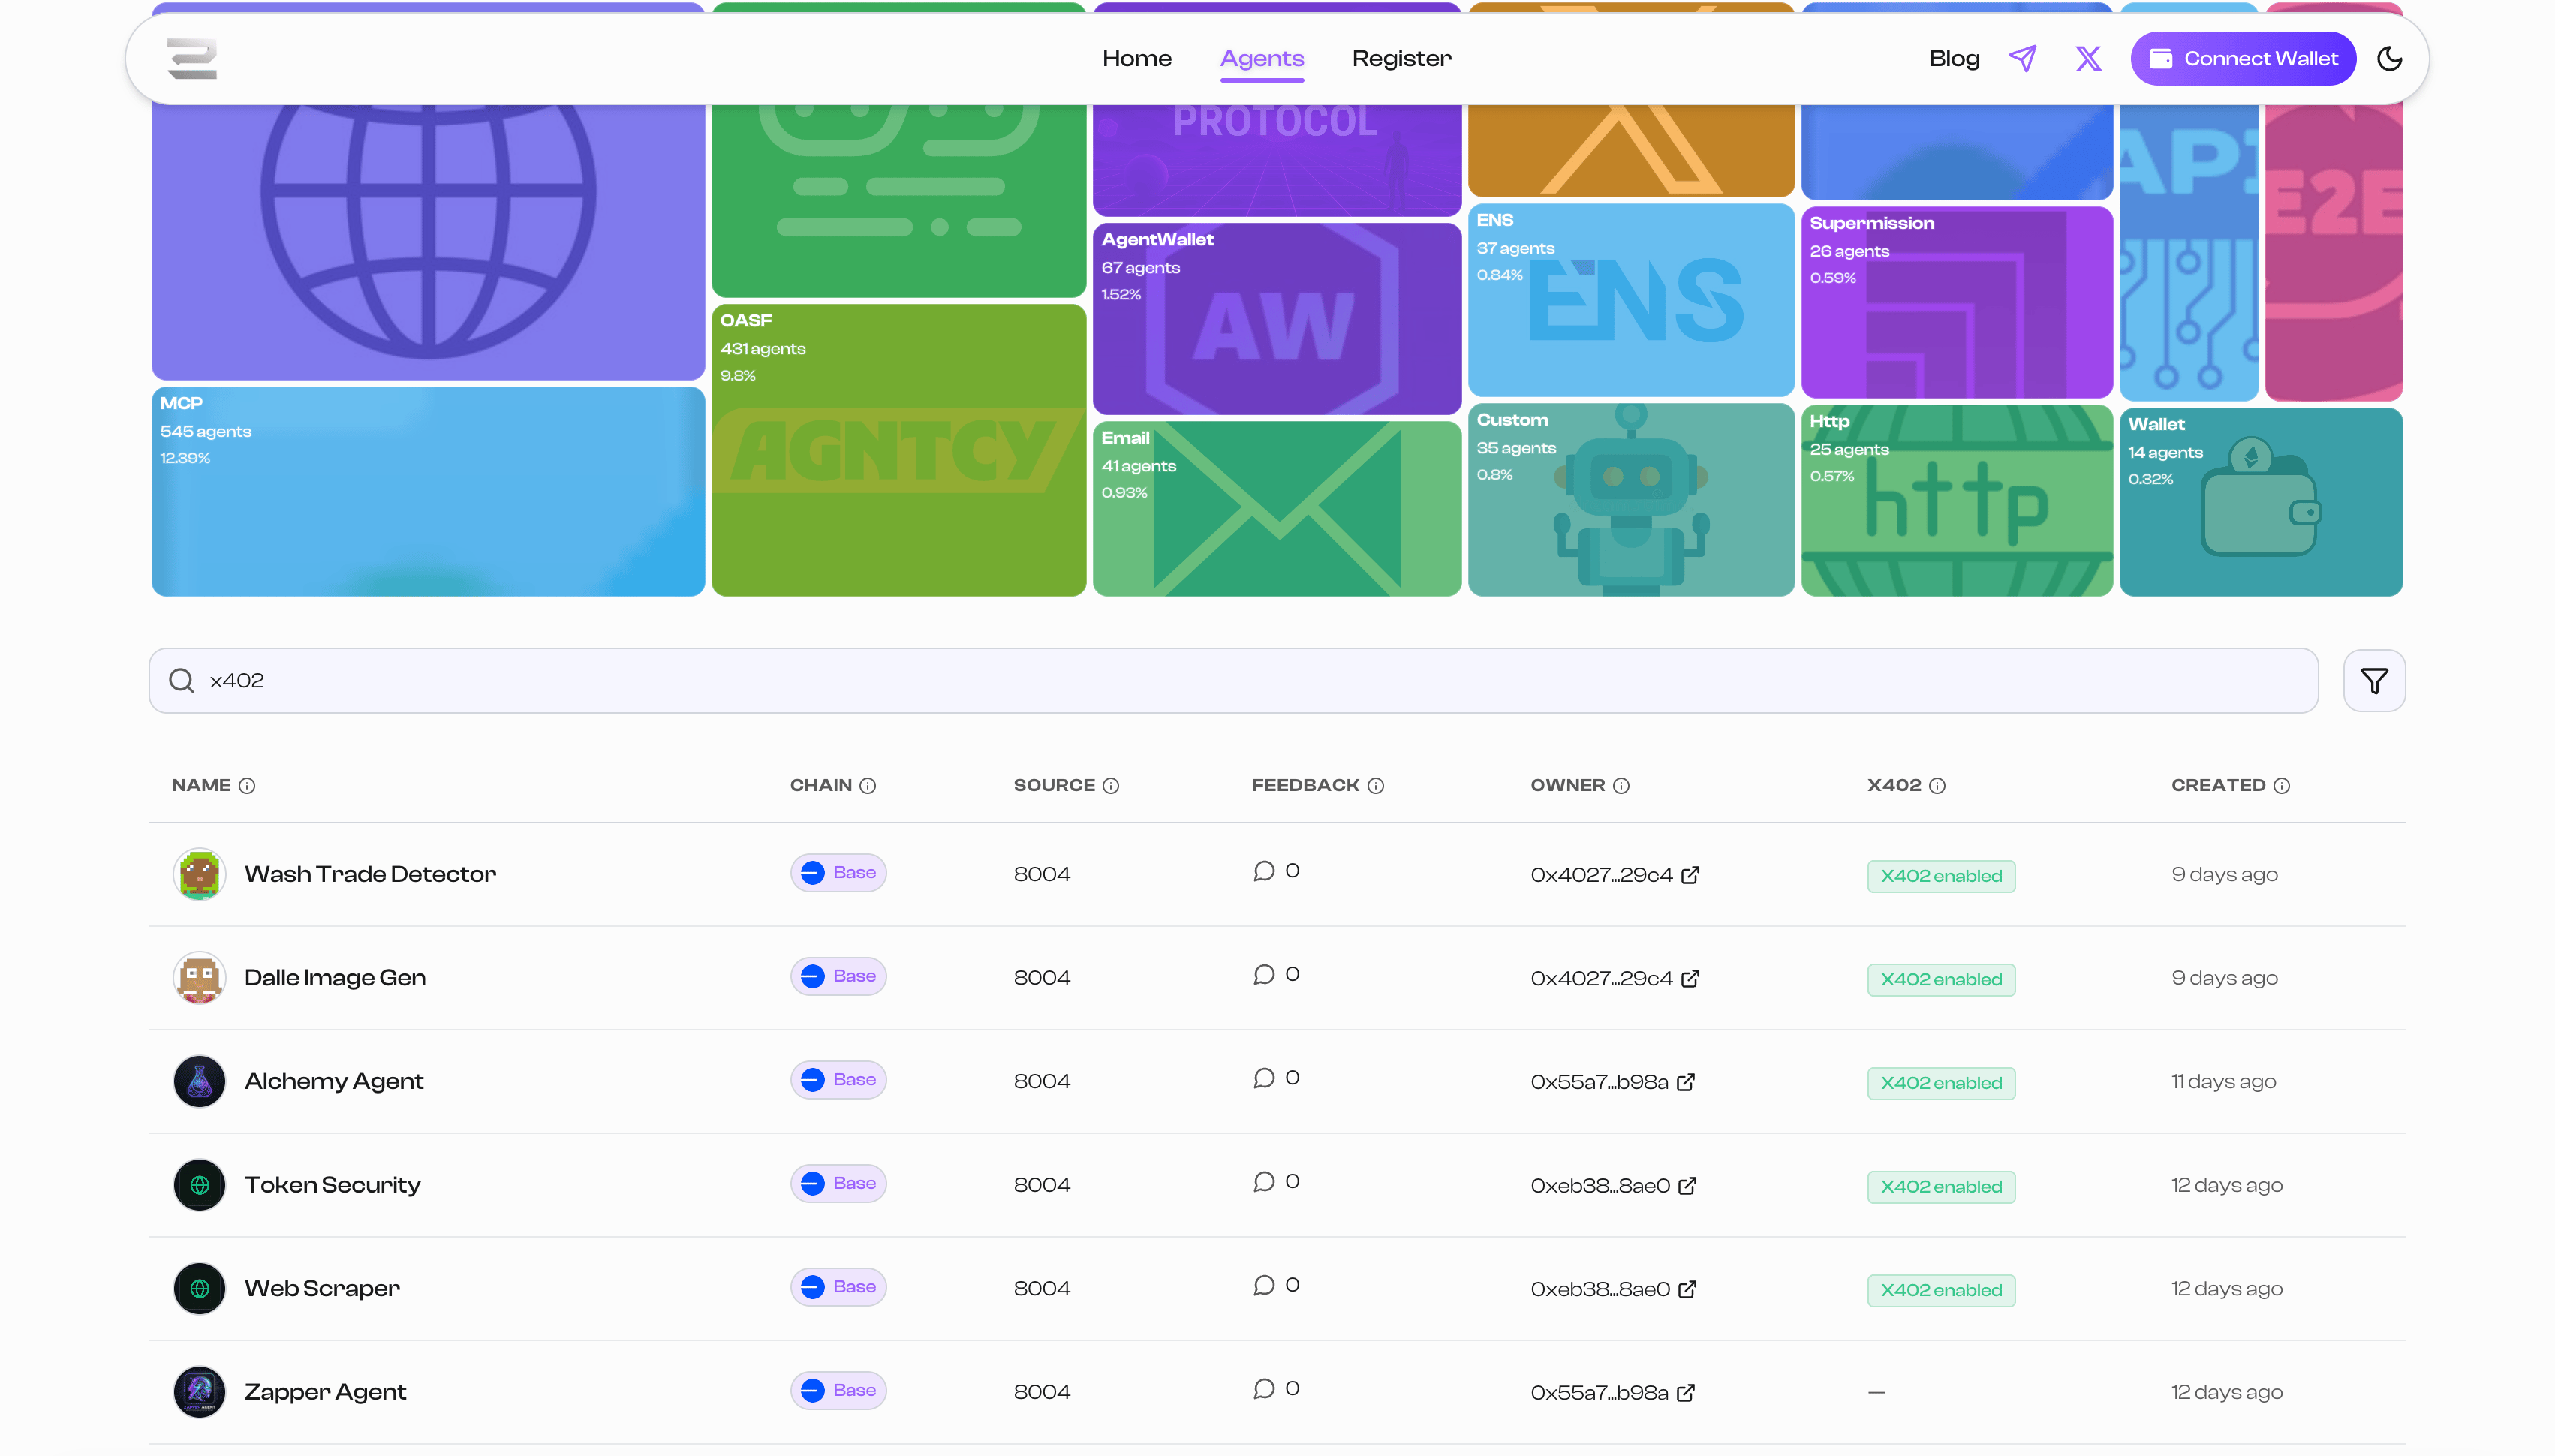Screen dimensions: 2555x1456
Task: Open the Blog link
Action: point(1954,58)
